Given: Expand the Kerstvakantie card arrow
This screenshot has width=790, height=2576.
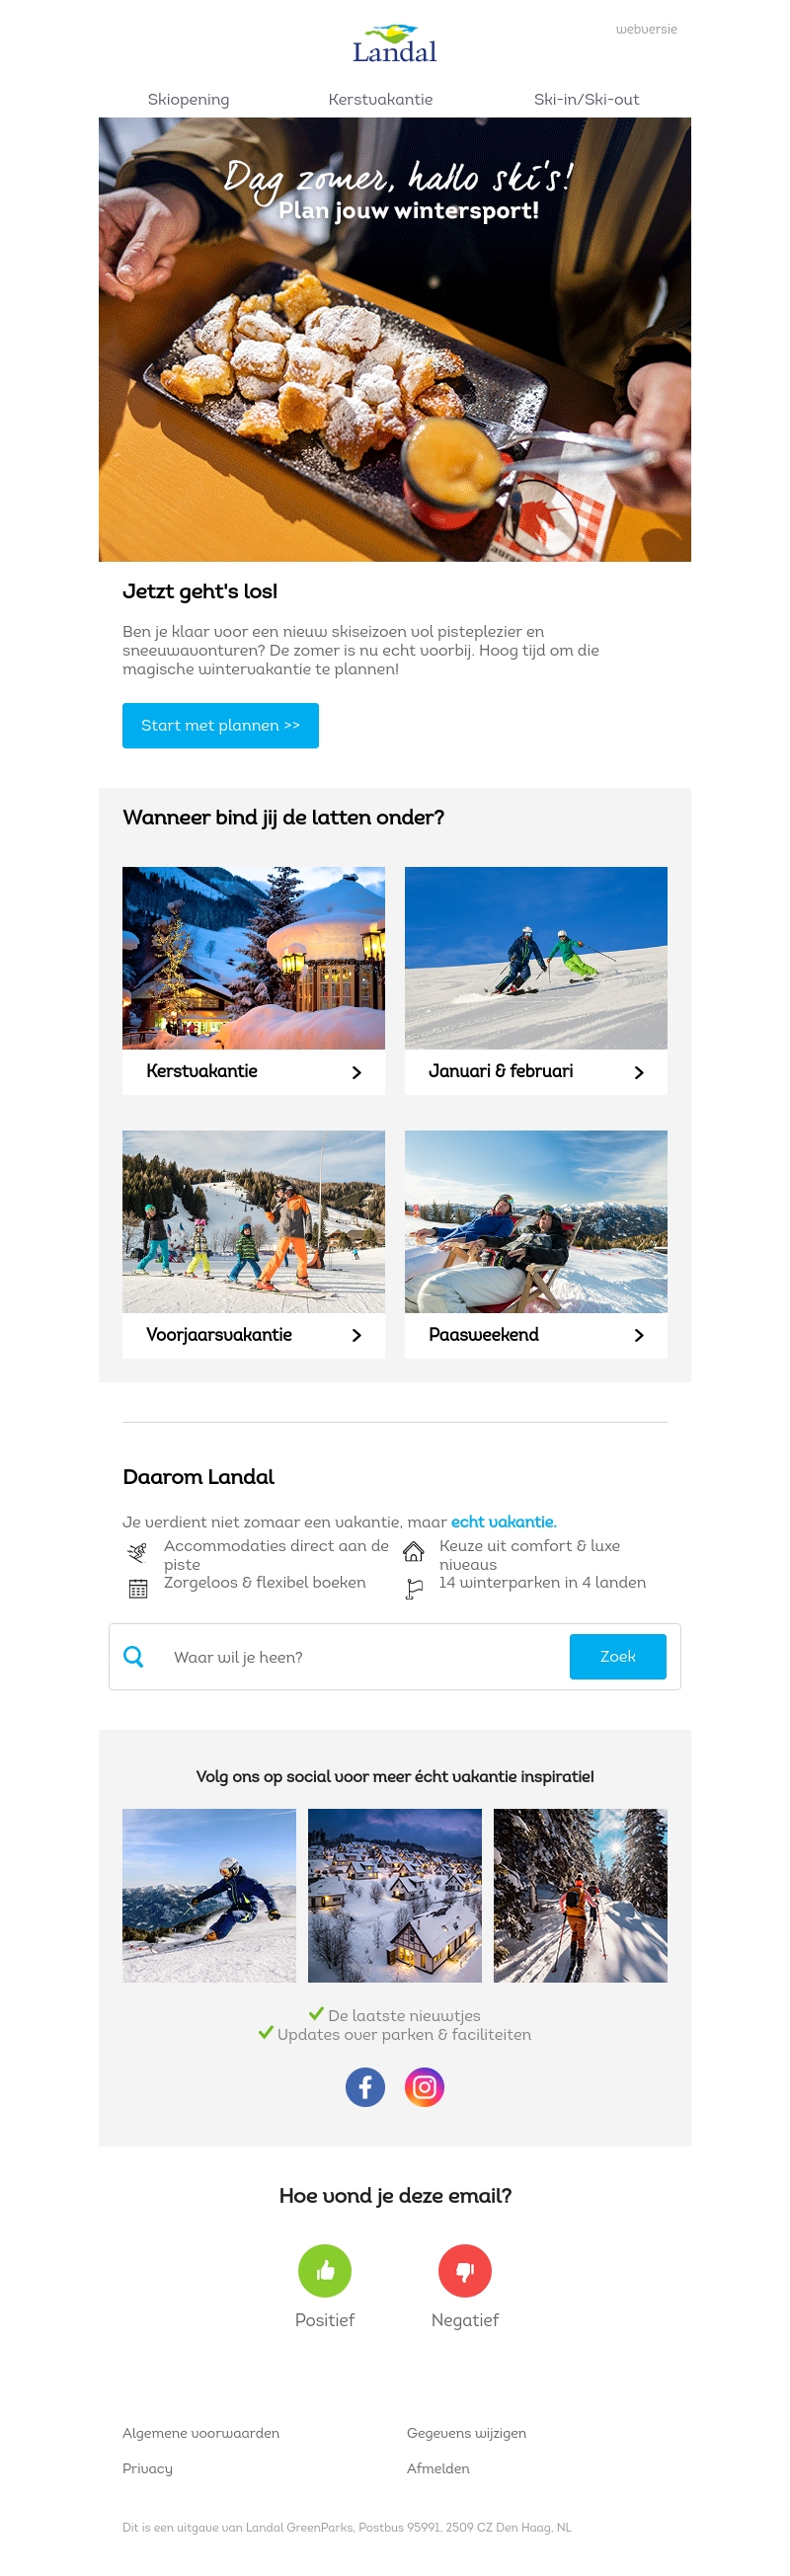Looking at the screenshot, I should tap(357, 1072).
